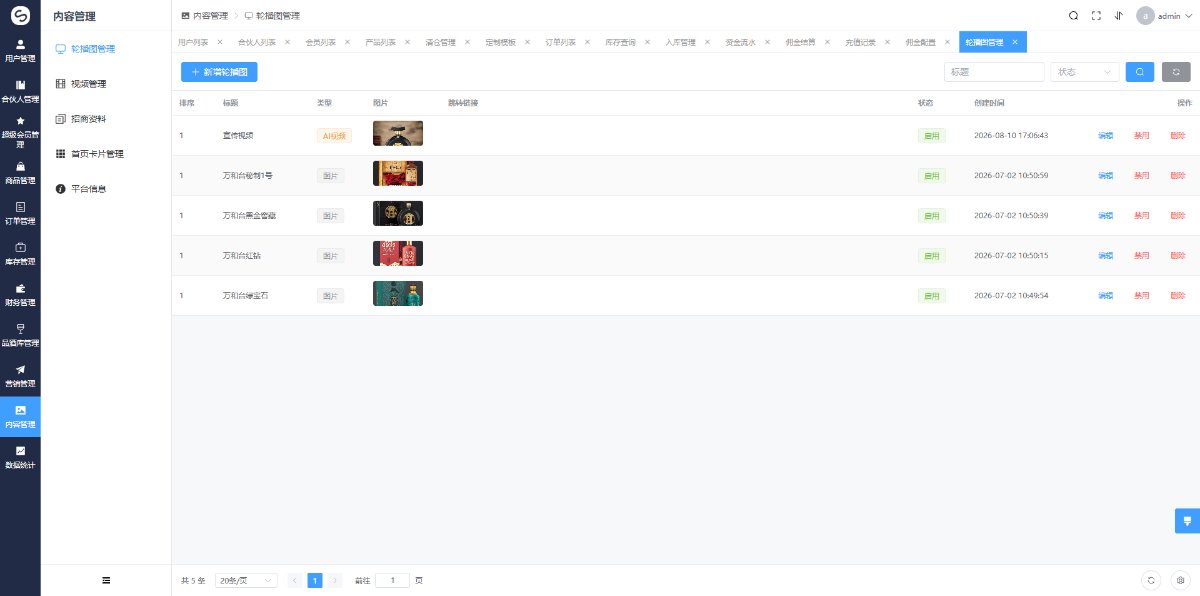Screen dimensions: 1200x596
Task: Open 数据统计 in the dark sidebar
Action: (20, 458)
